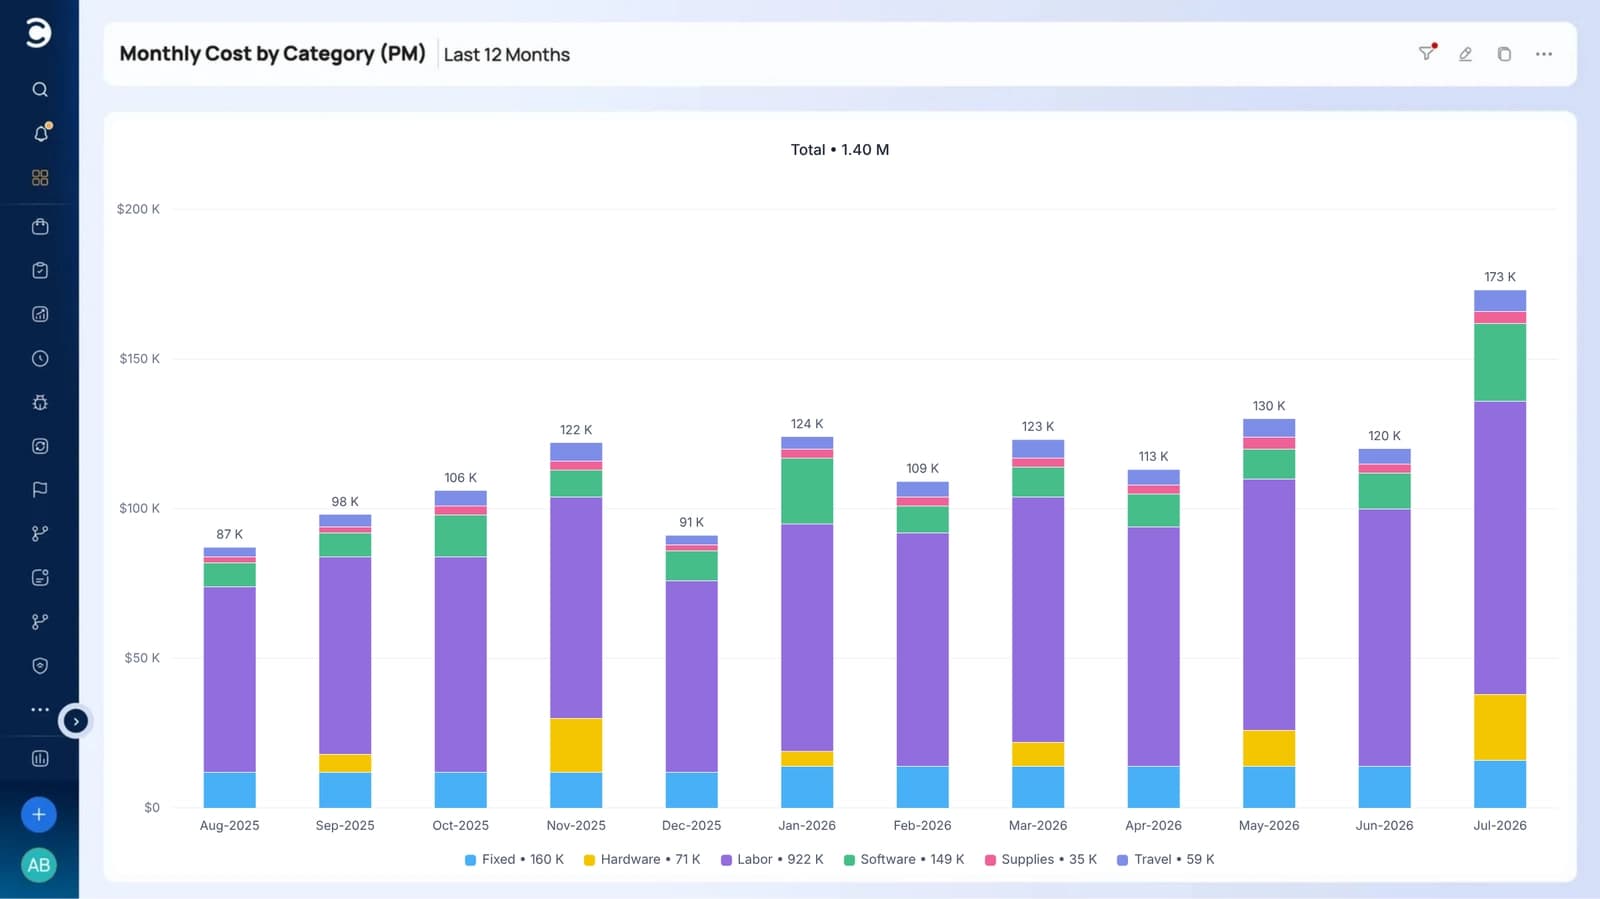Viewport: 1600px width, 899px height.
Task: Click the branch icon directly below the flag
Action: [x=40, y=533]
